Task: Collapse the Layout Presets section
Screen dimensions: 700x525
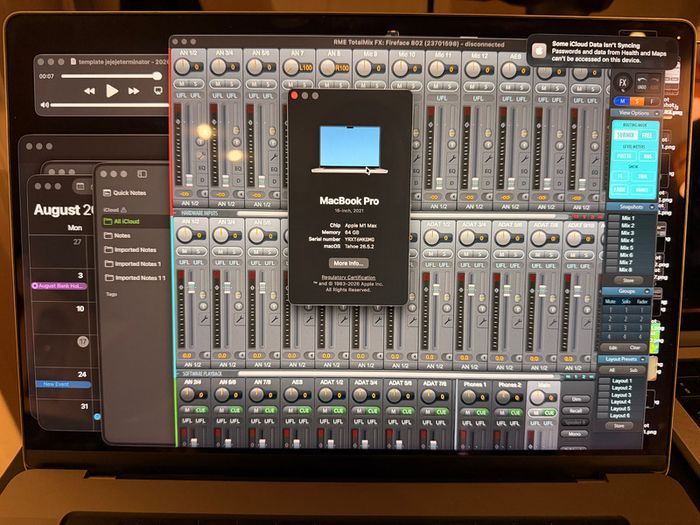Action: (642, 359)
